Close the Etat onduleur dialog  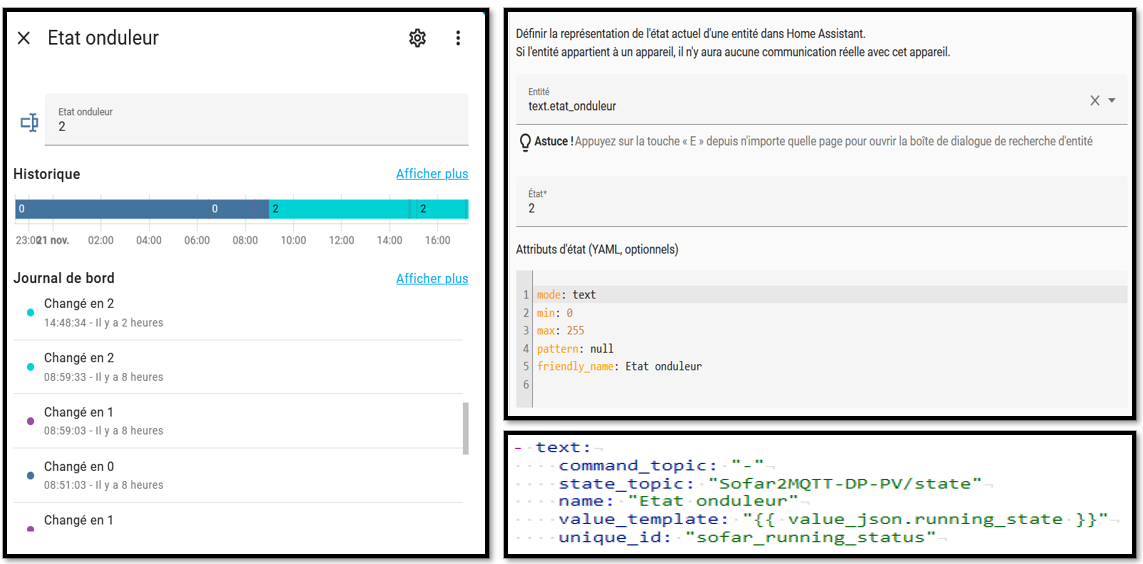click(x=24, y=38)
